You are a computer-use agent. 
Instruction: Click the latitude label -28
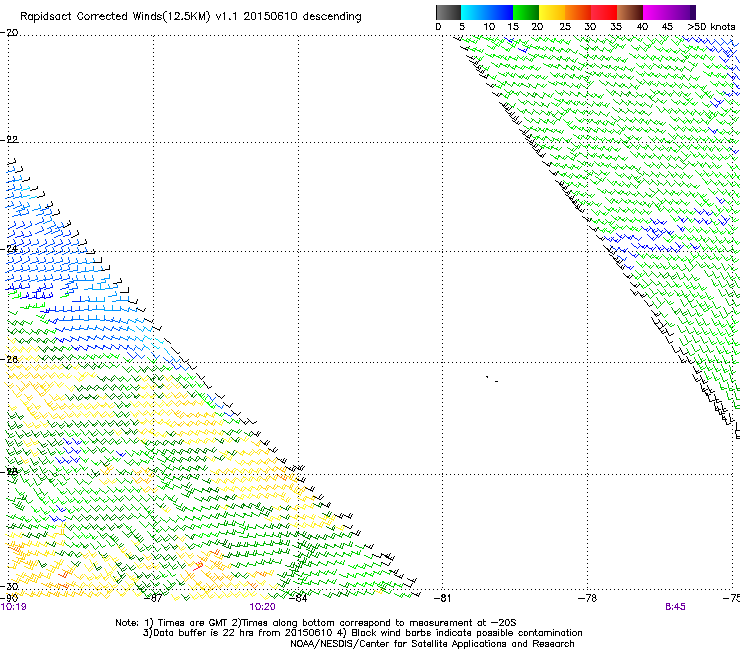(x=9, y=471)
